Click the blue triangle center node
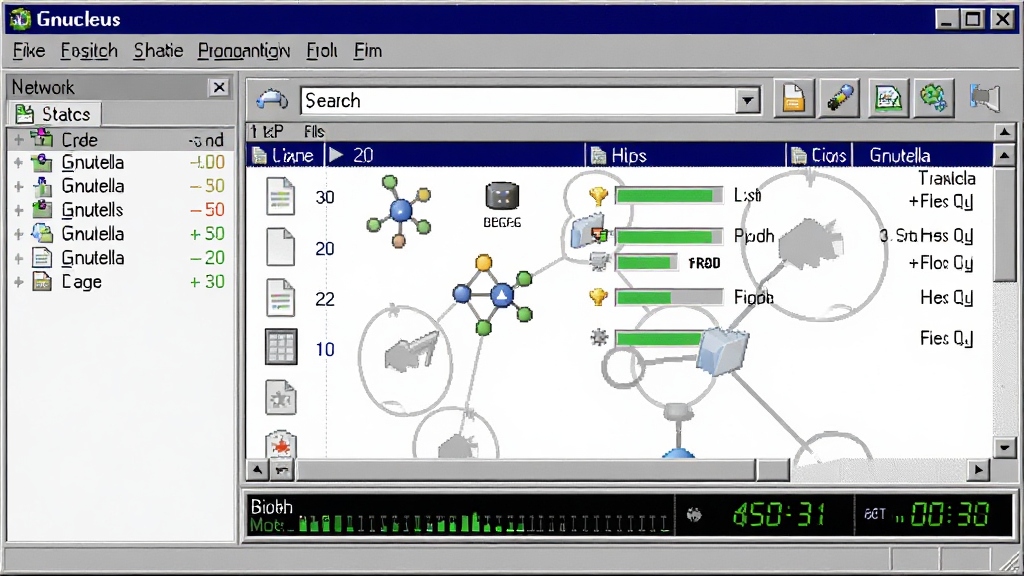Screen dimensions: 1024x576 click(502, 295)
